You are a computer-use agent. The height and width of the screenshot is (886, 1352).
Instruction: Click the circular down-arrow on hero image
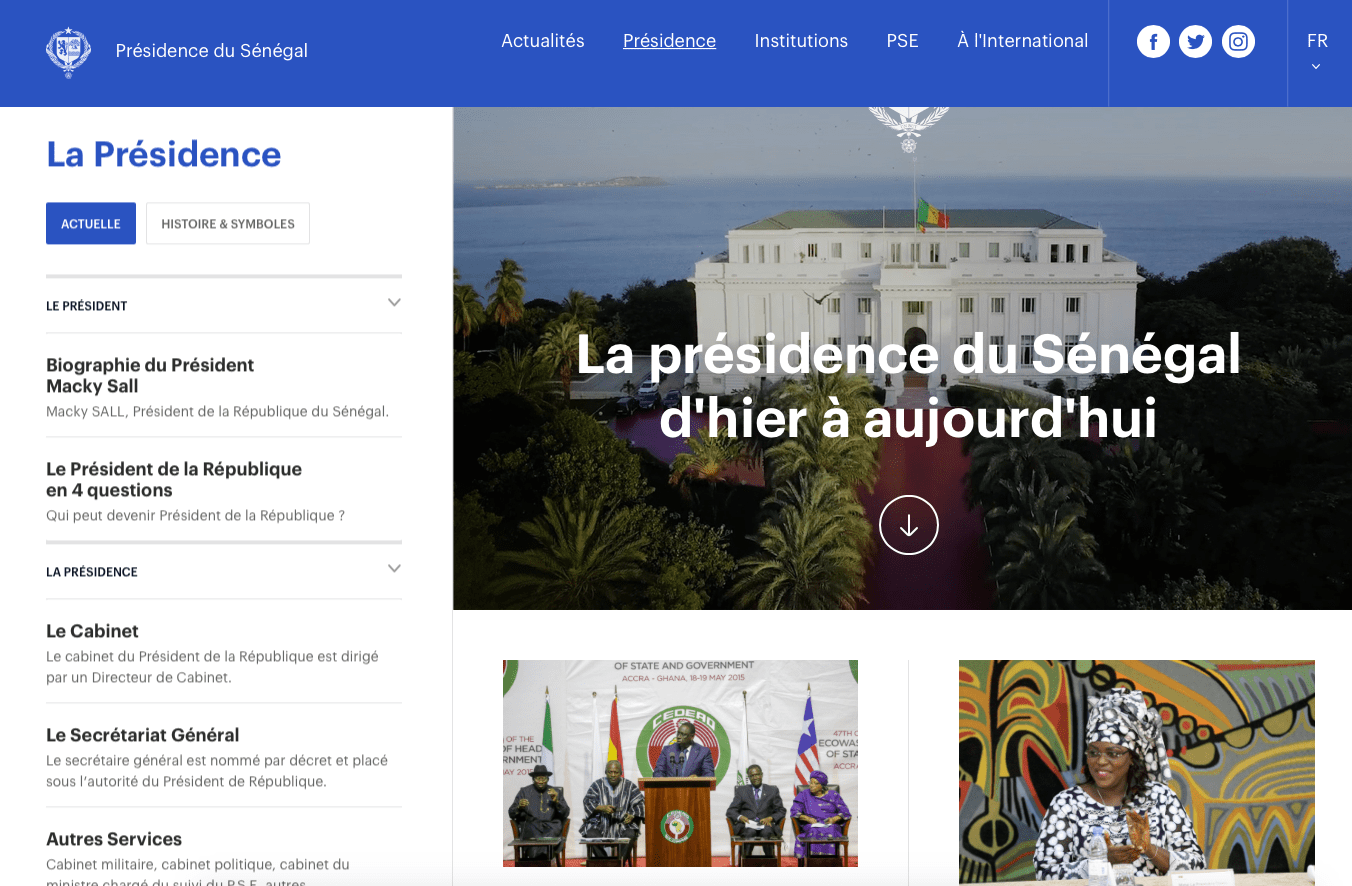(x=908, y=525)
